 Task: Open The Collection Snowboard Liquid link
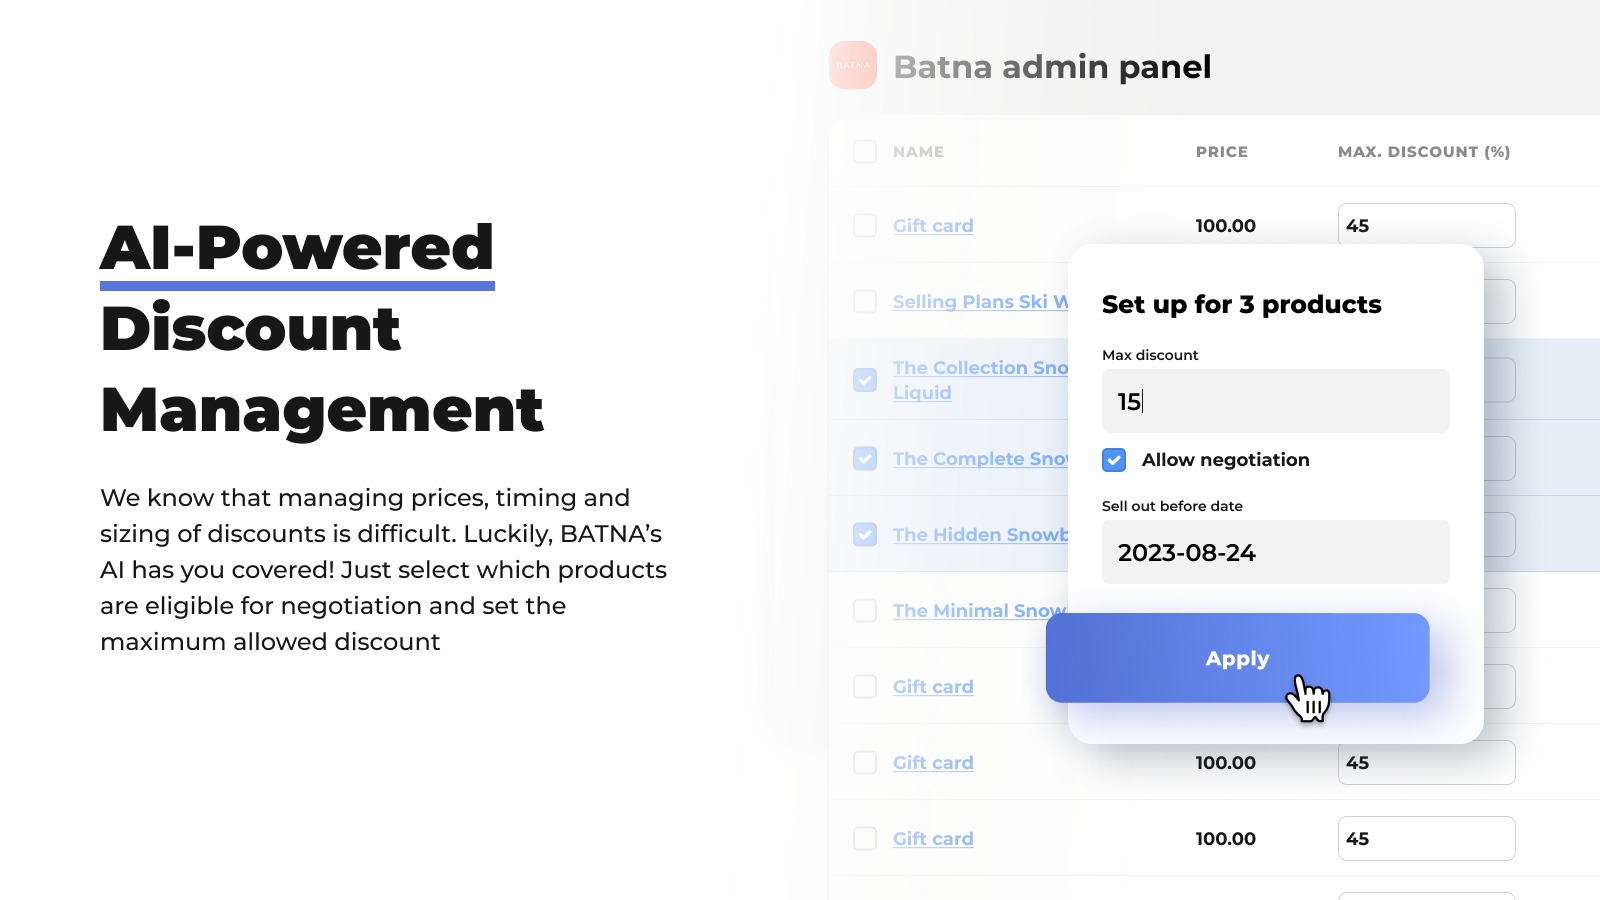tap(980, 380)
